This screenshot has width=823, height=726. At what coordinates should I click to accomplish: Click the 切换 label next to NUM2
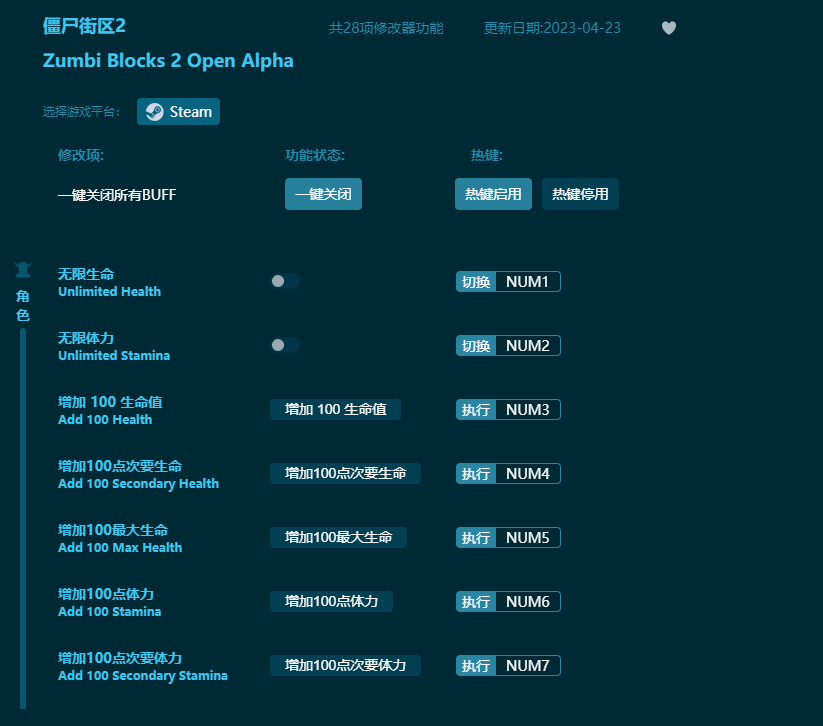point(475,345)
